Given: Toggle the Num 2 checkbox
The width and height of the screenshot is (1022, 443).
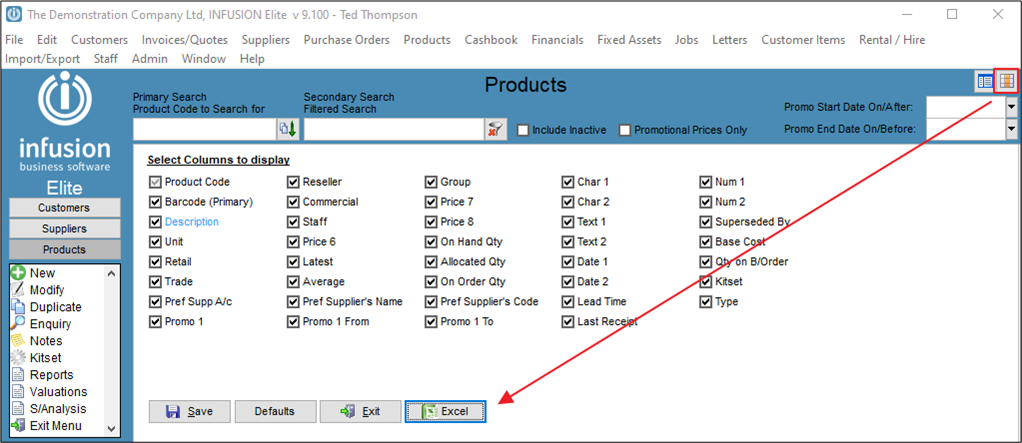Looking at the screenshot, I should tap(705, 202).
